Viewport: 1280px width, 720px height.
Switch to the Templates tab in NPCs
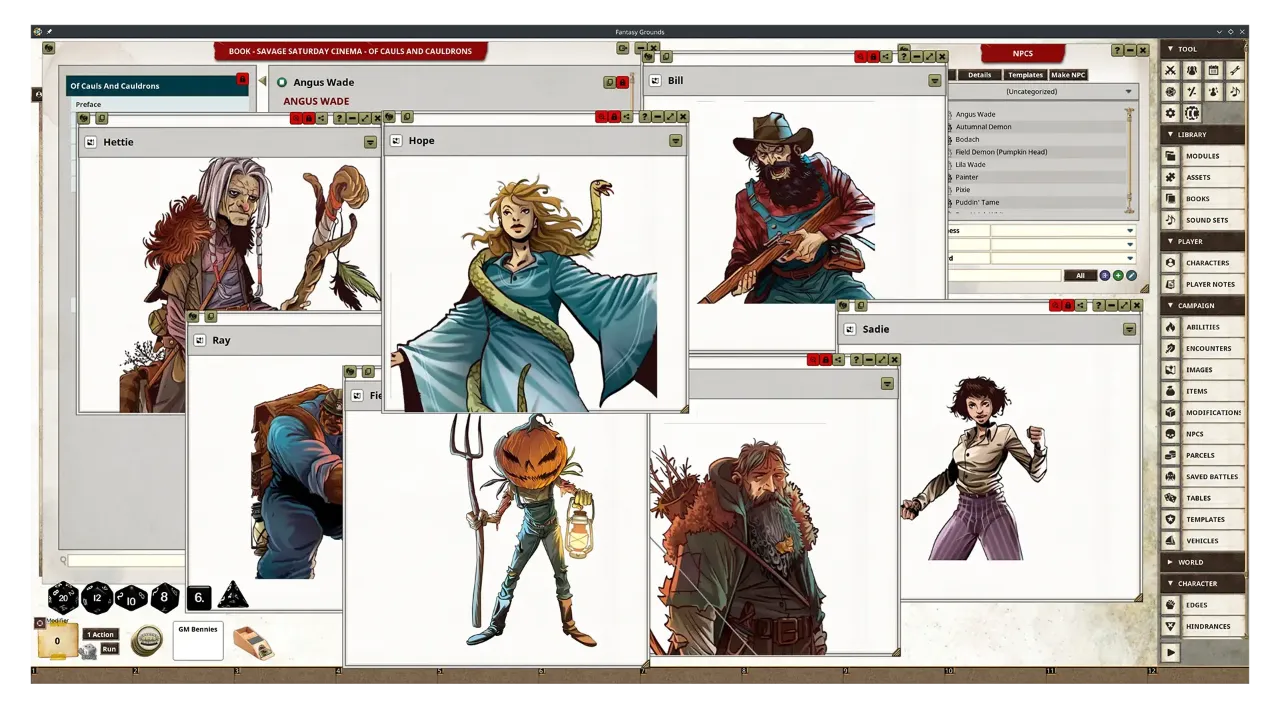pos(1025,75)
